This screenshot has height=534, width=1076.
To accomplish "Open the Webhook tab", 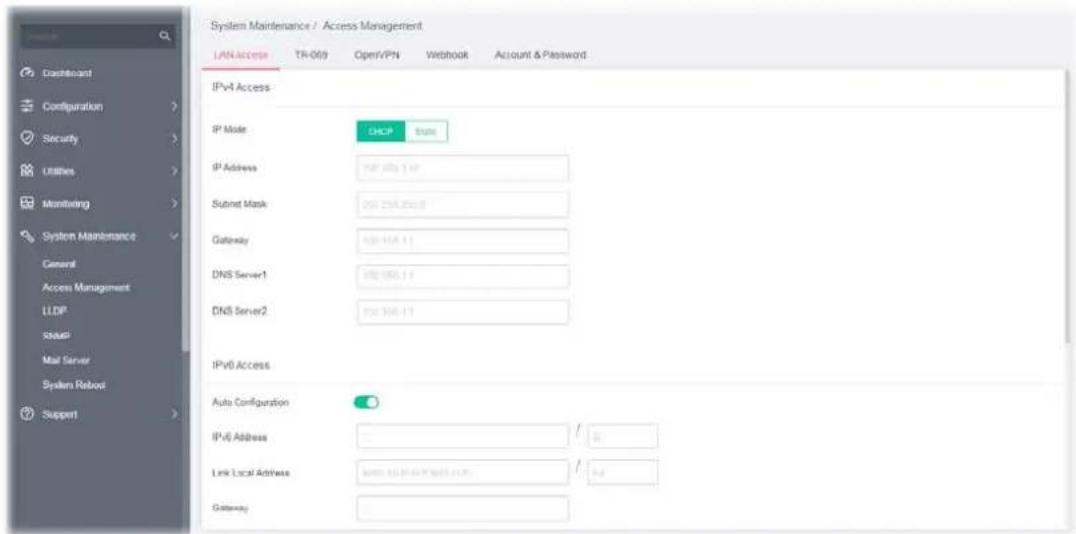I will coord(447,55).
